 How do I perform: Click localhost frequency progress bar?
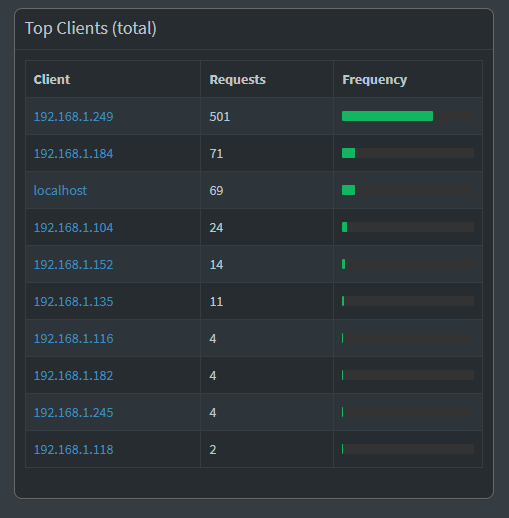[x=408, y=190]
